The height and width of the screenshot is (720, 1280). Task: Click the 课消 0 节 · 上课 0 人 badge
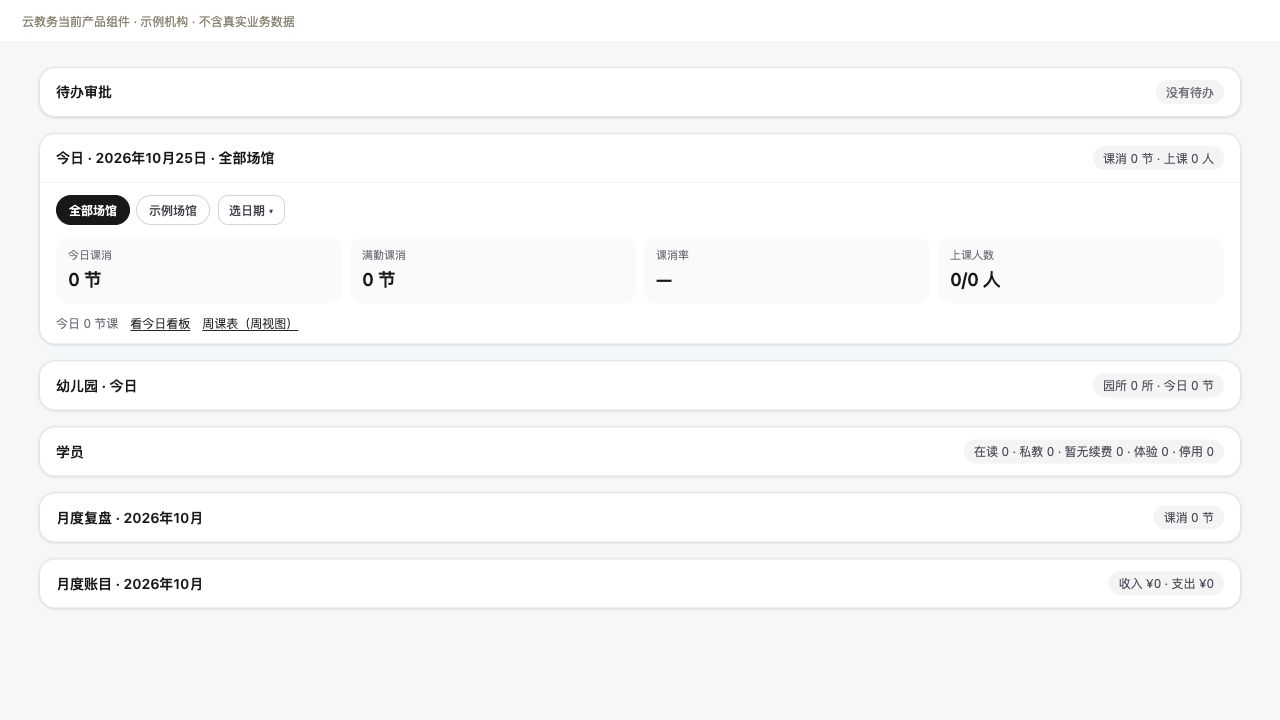point(1158,158)
